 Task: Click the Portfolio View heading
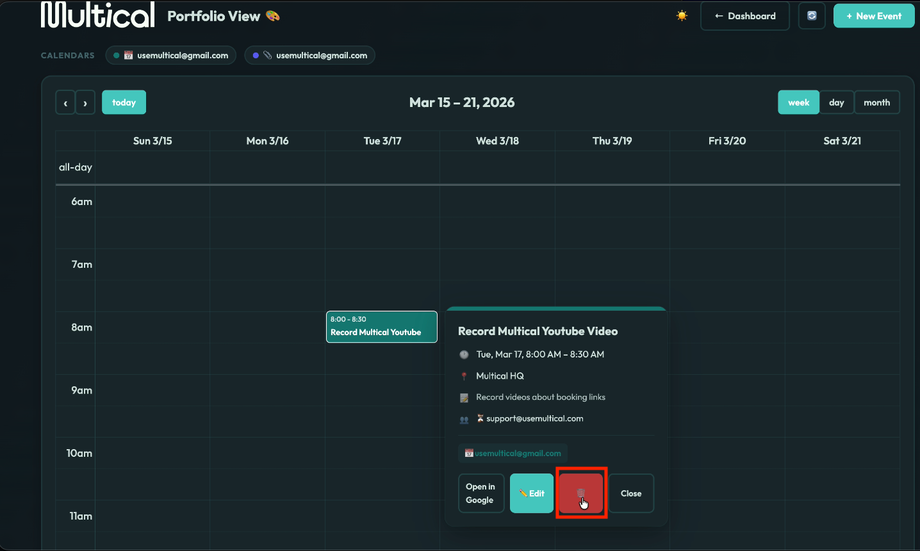point(214,16)
